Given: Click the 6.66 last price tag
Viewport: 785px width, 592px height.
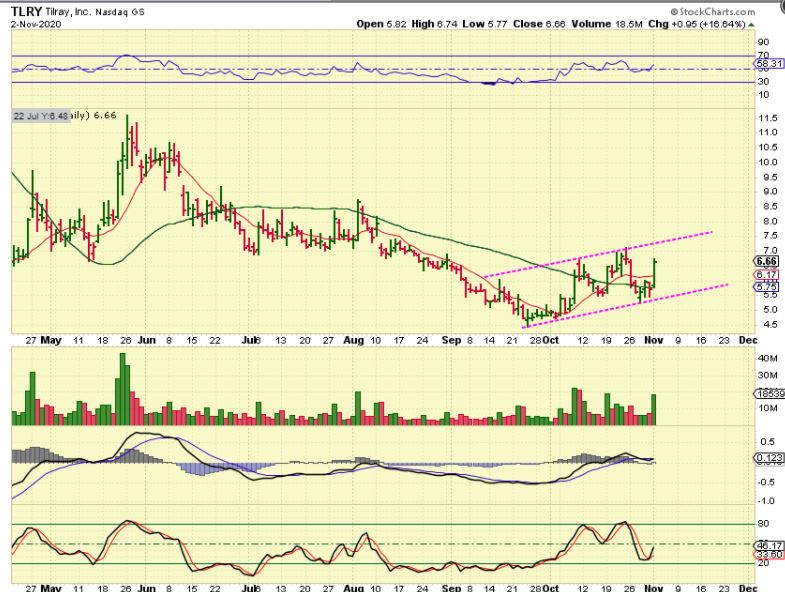Looking at the screenshot, I should coord(767,260).
